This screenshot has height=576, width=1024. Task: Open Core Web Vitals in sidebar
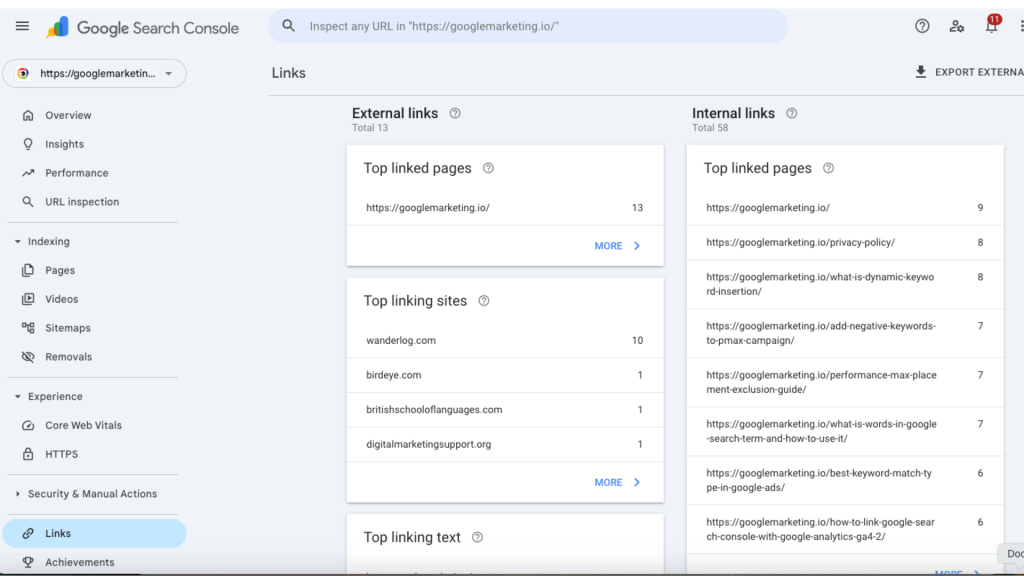coord(83,425)
